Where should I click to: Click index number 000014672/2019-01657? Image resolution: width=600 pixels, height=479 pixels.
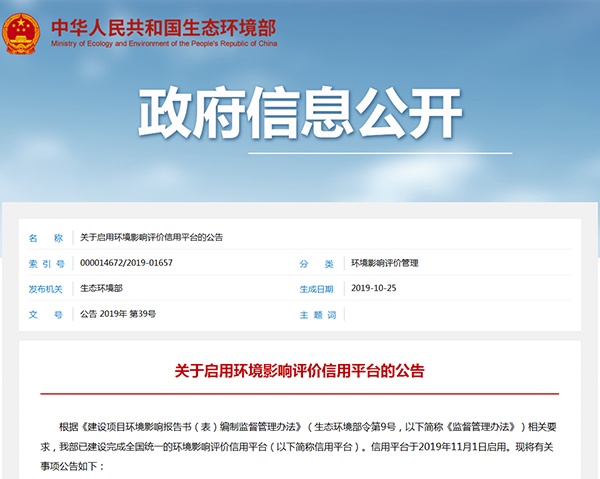126,264
